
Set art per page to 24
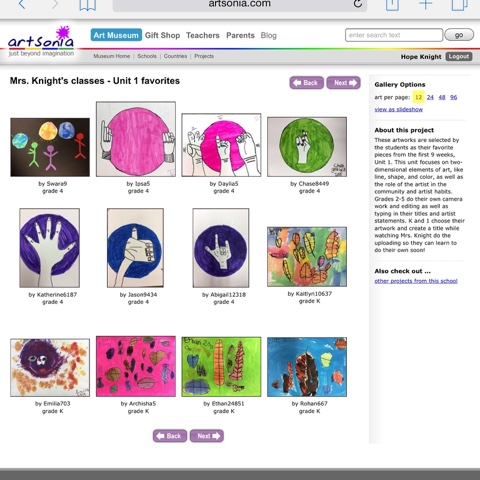[430, 97]
